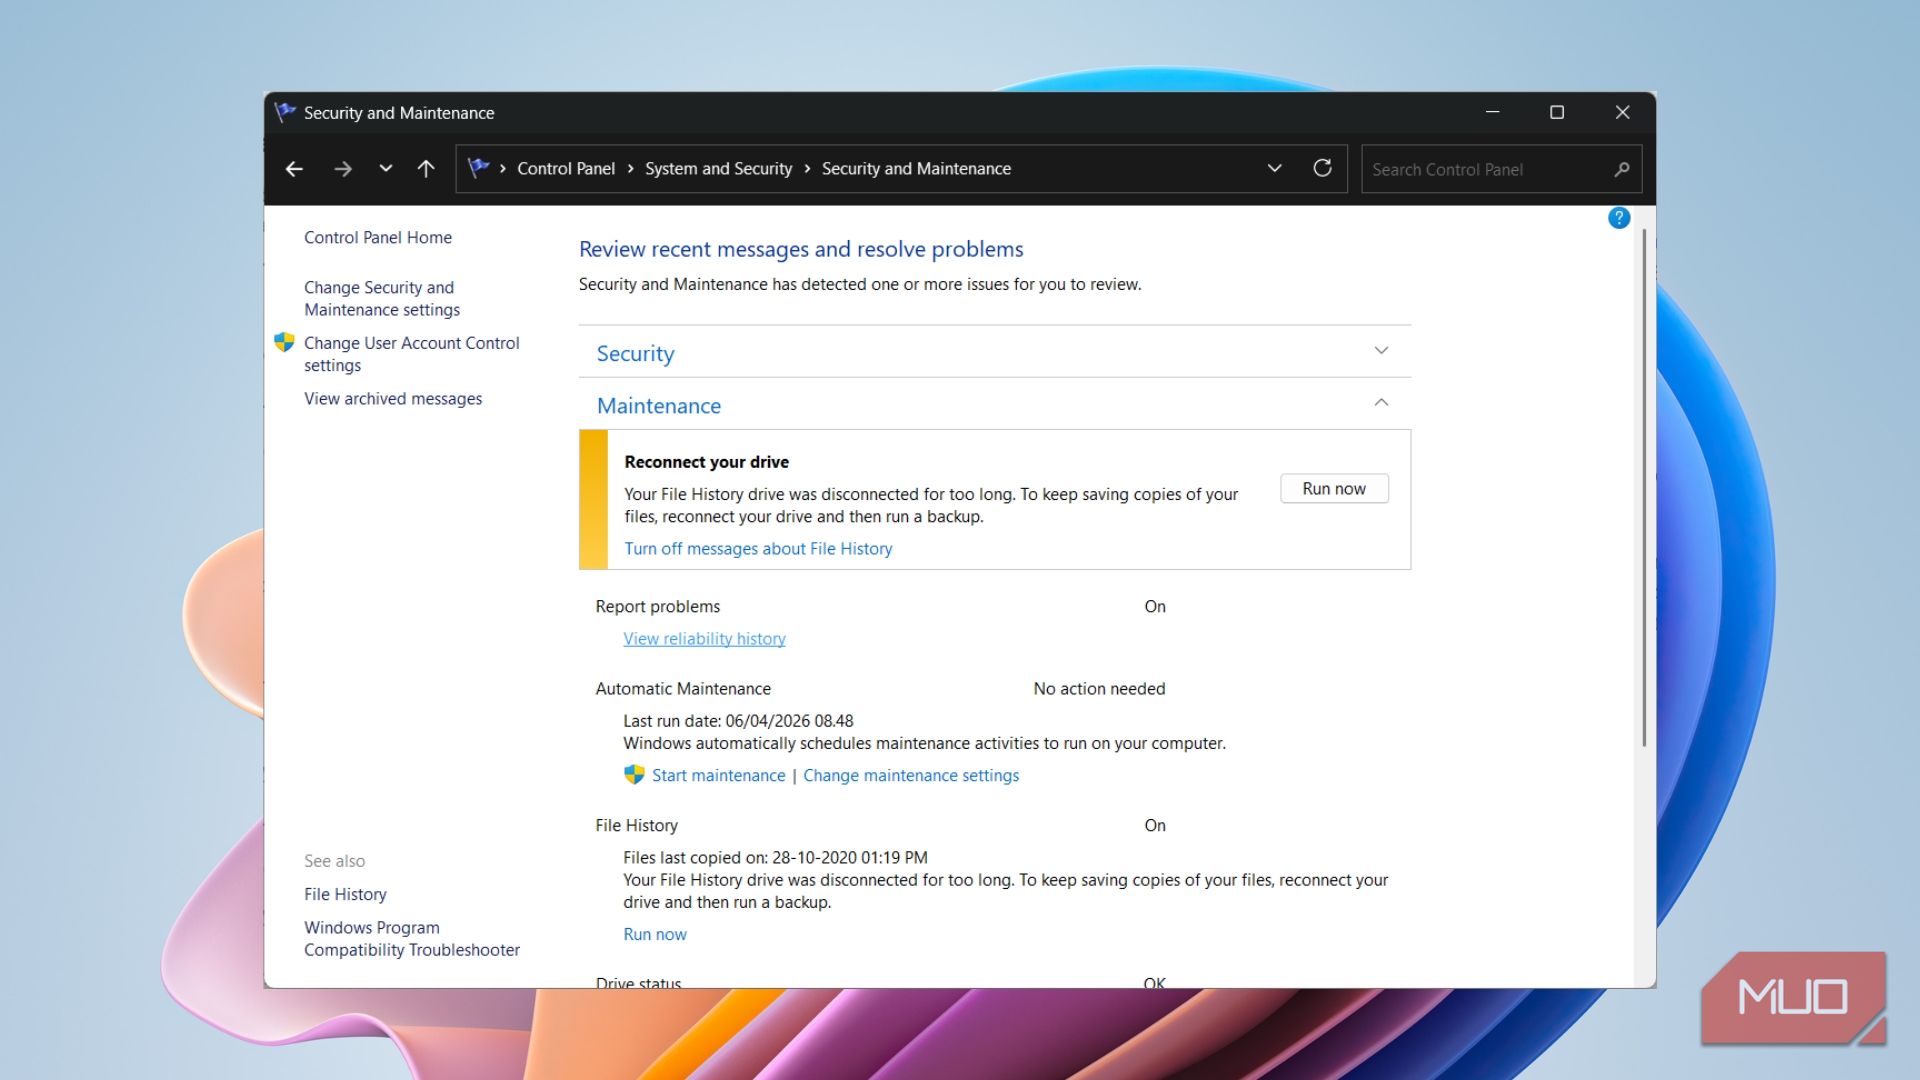
Task: Collapse the Maintenance section chevron
Action: [1381, 402]
